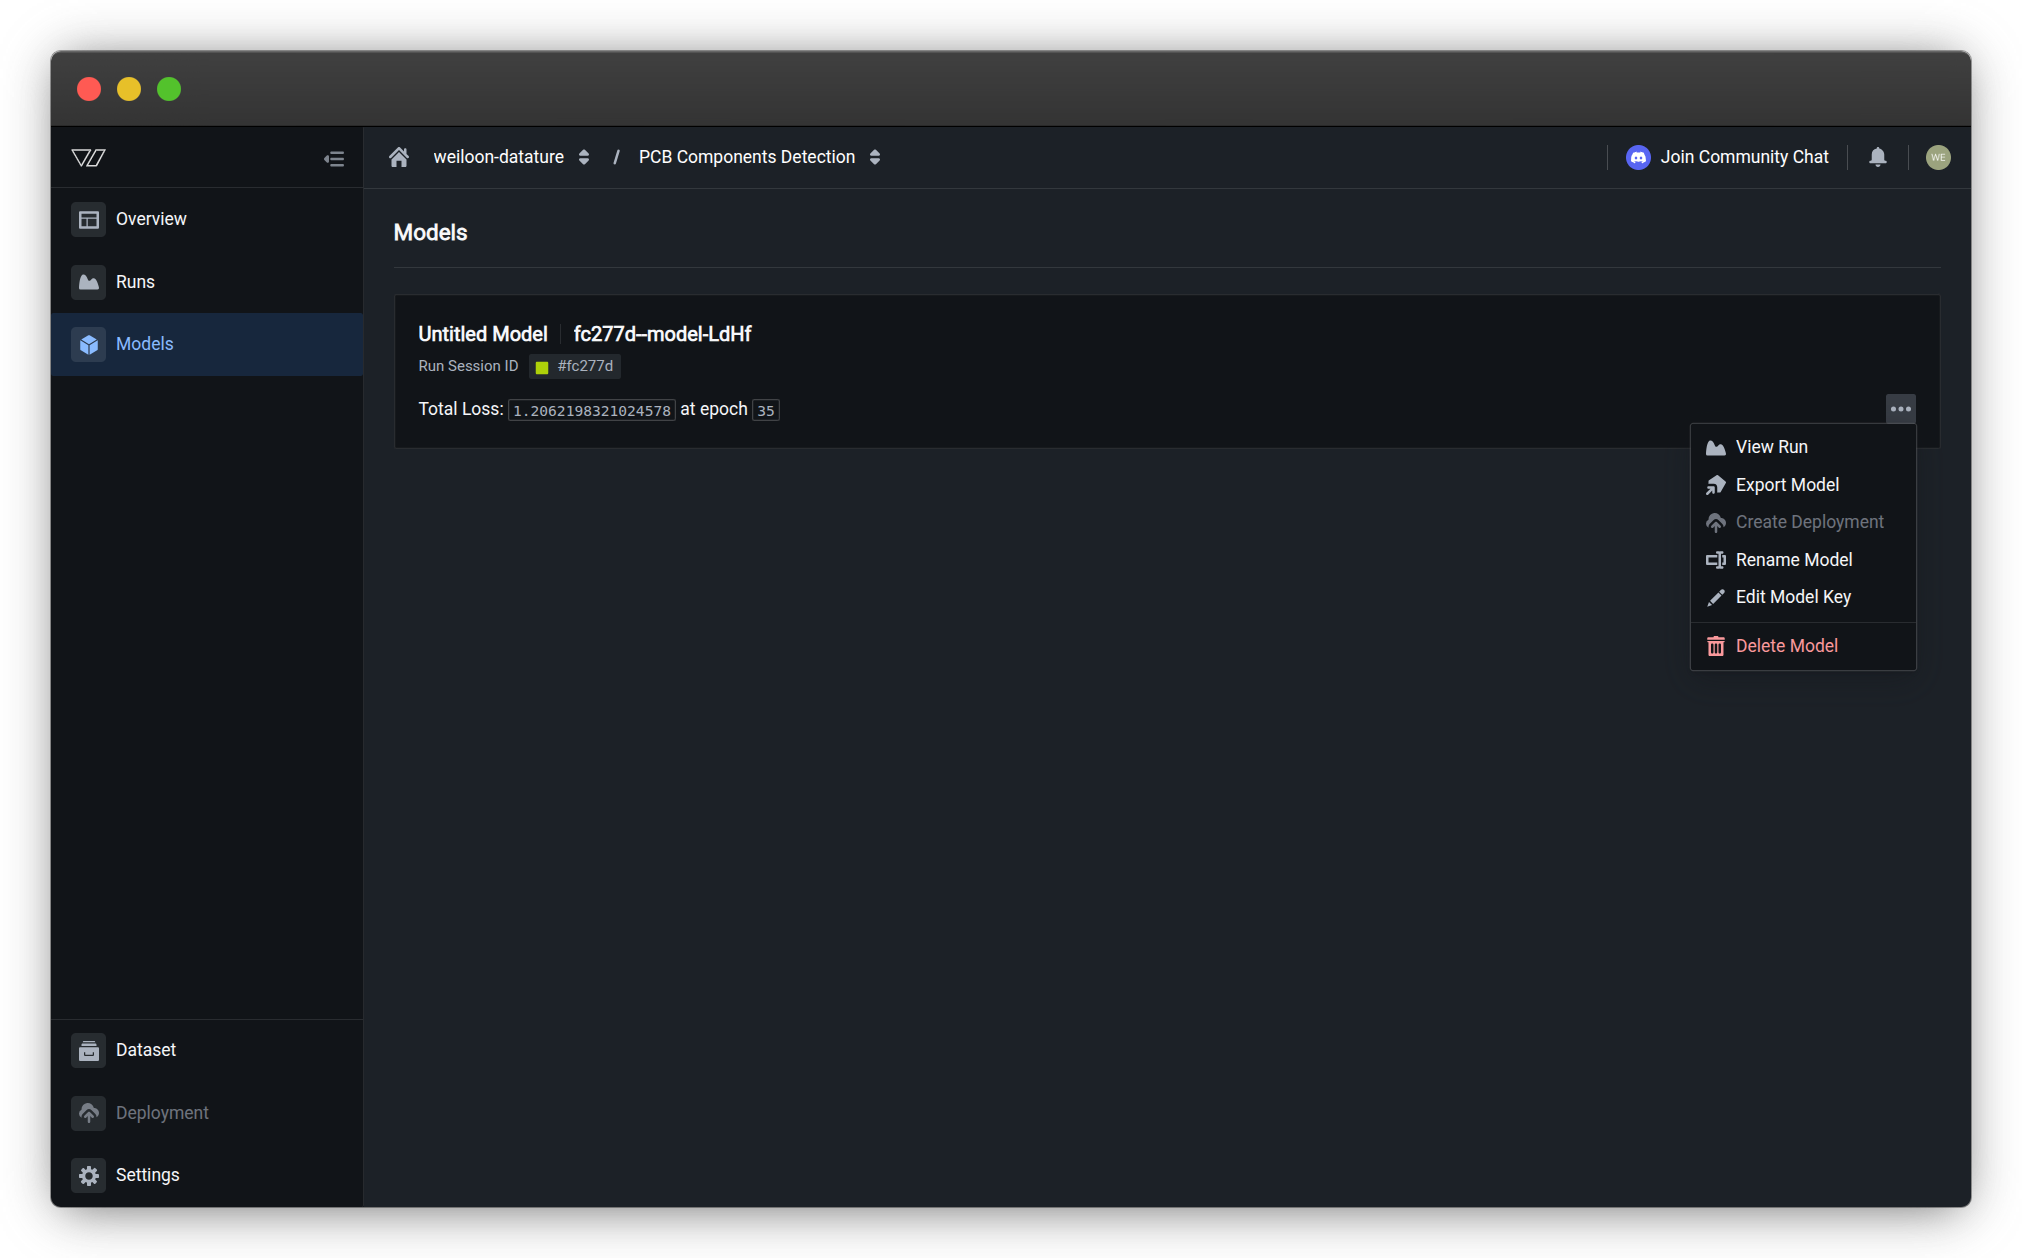Click the Discord community chat icon
The width and height of the screenshot is (2022, 1258).
click(x=1638, y=157)
